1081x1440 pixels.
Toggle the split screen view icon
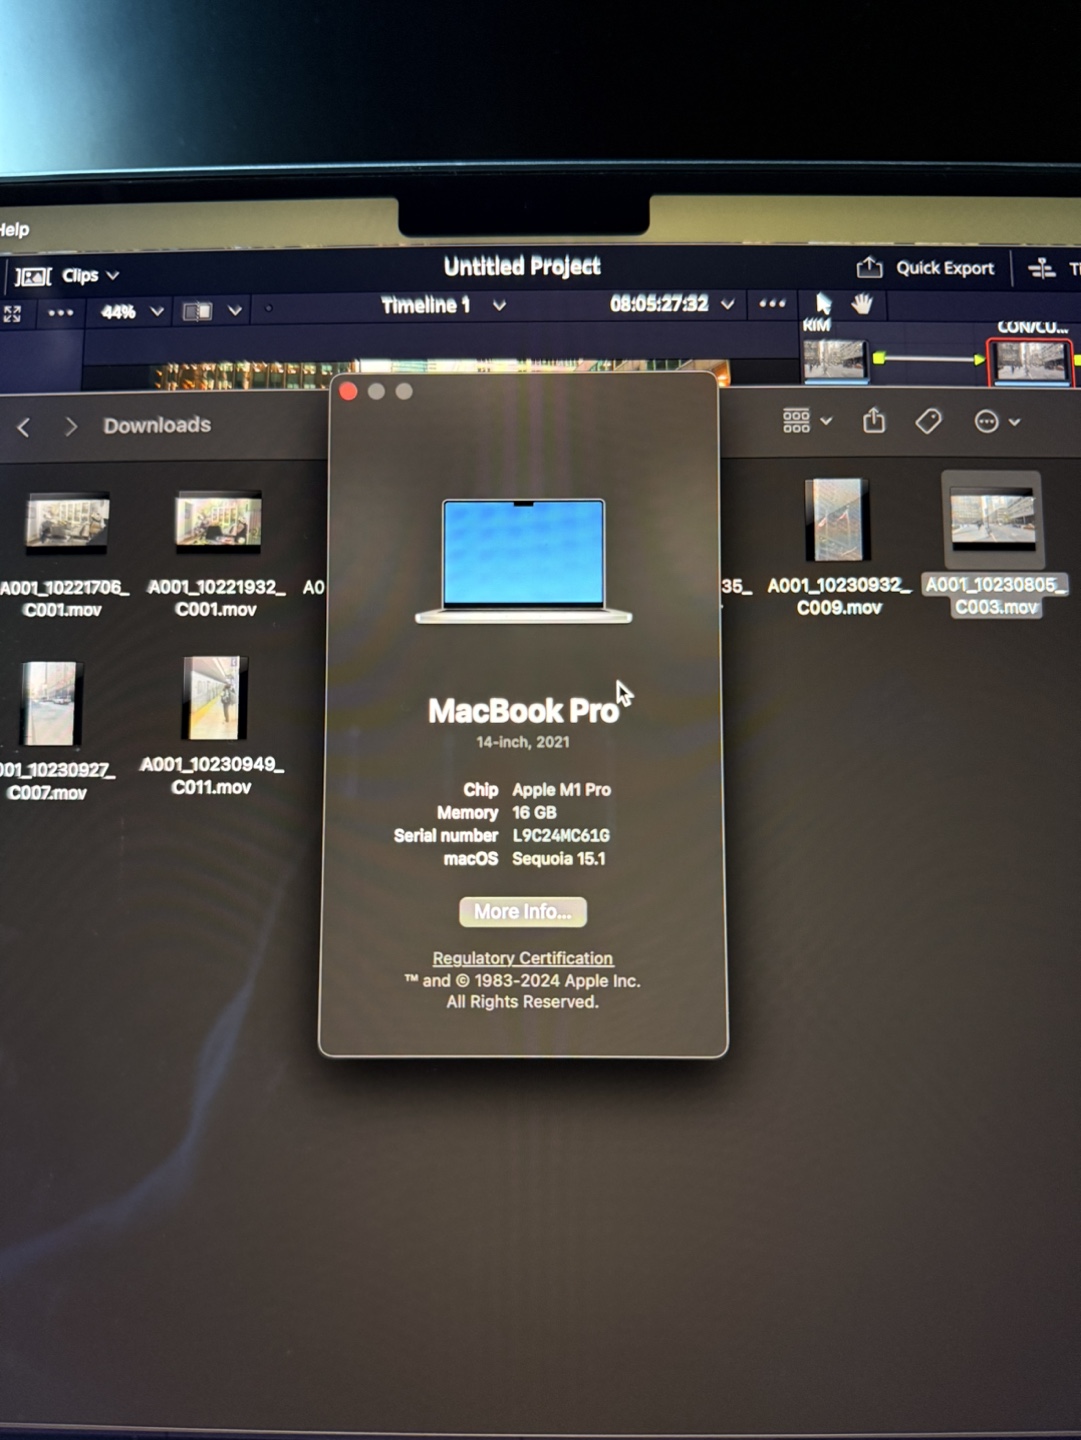[197, 311]
